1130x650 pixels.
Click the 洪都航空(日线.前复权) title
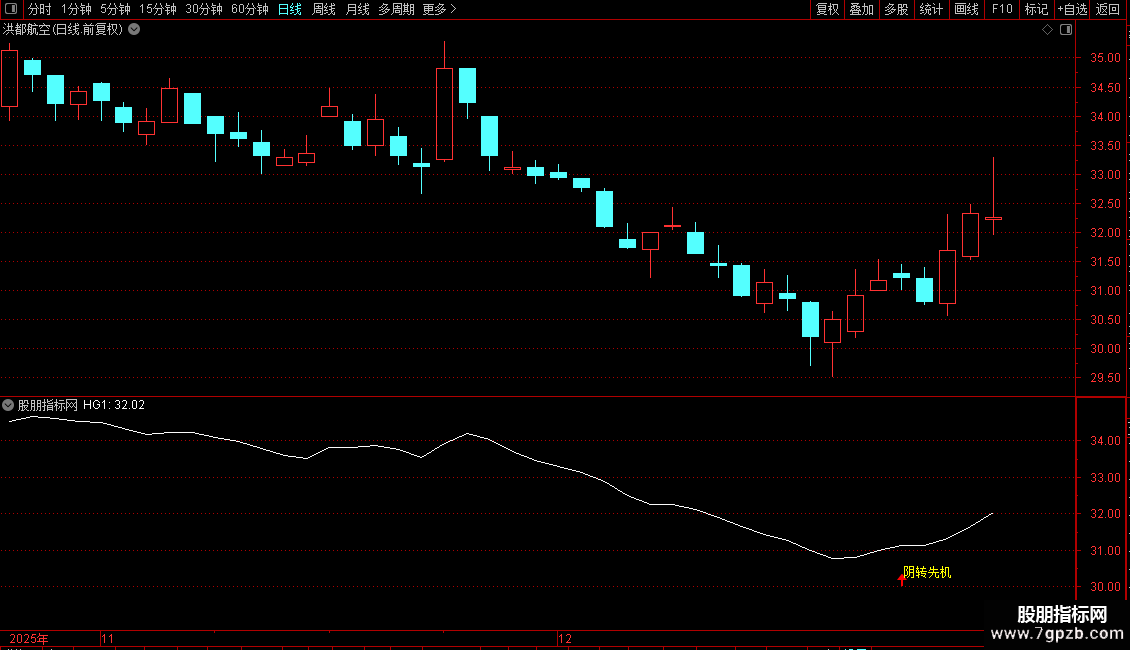click(63, 30)
